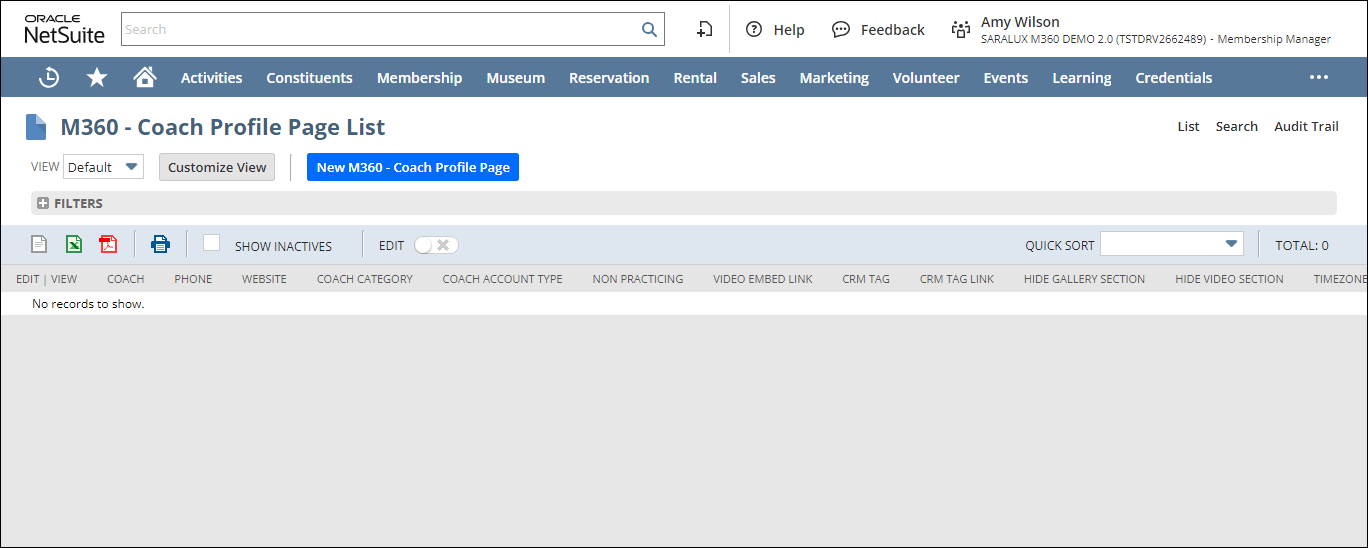
Task: Open the Recent Records clock icon
Action: 48,77
